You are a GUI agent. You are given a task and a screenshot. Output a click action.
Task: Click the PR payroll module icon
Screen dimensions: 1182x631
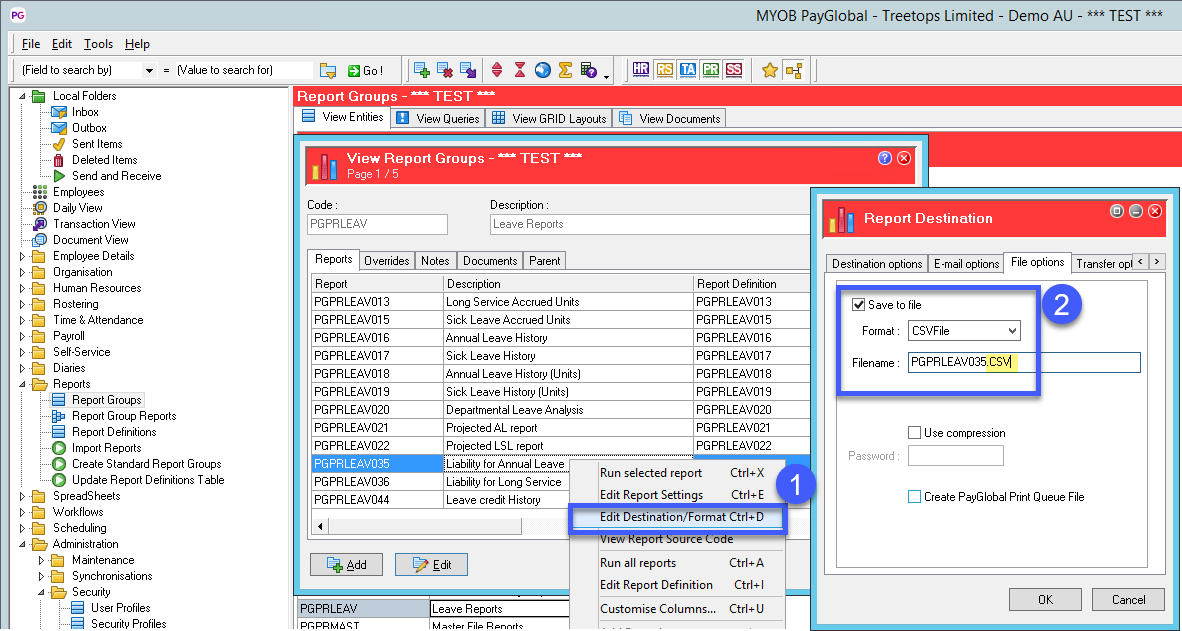tap(711, 70)
